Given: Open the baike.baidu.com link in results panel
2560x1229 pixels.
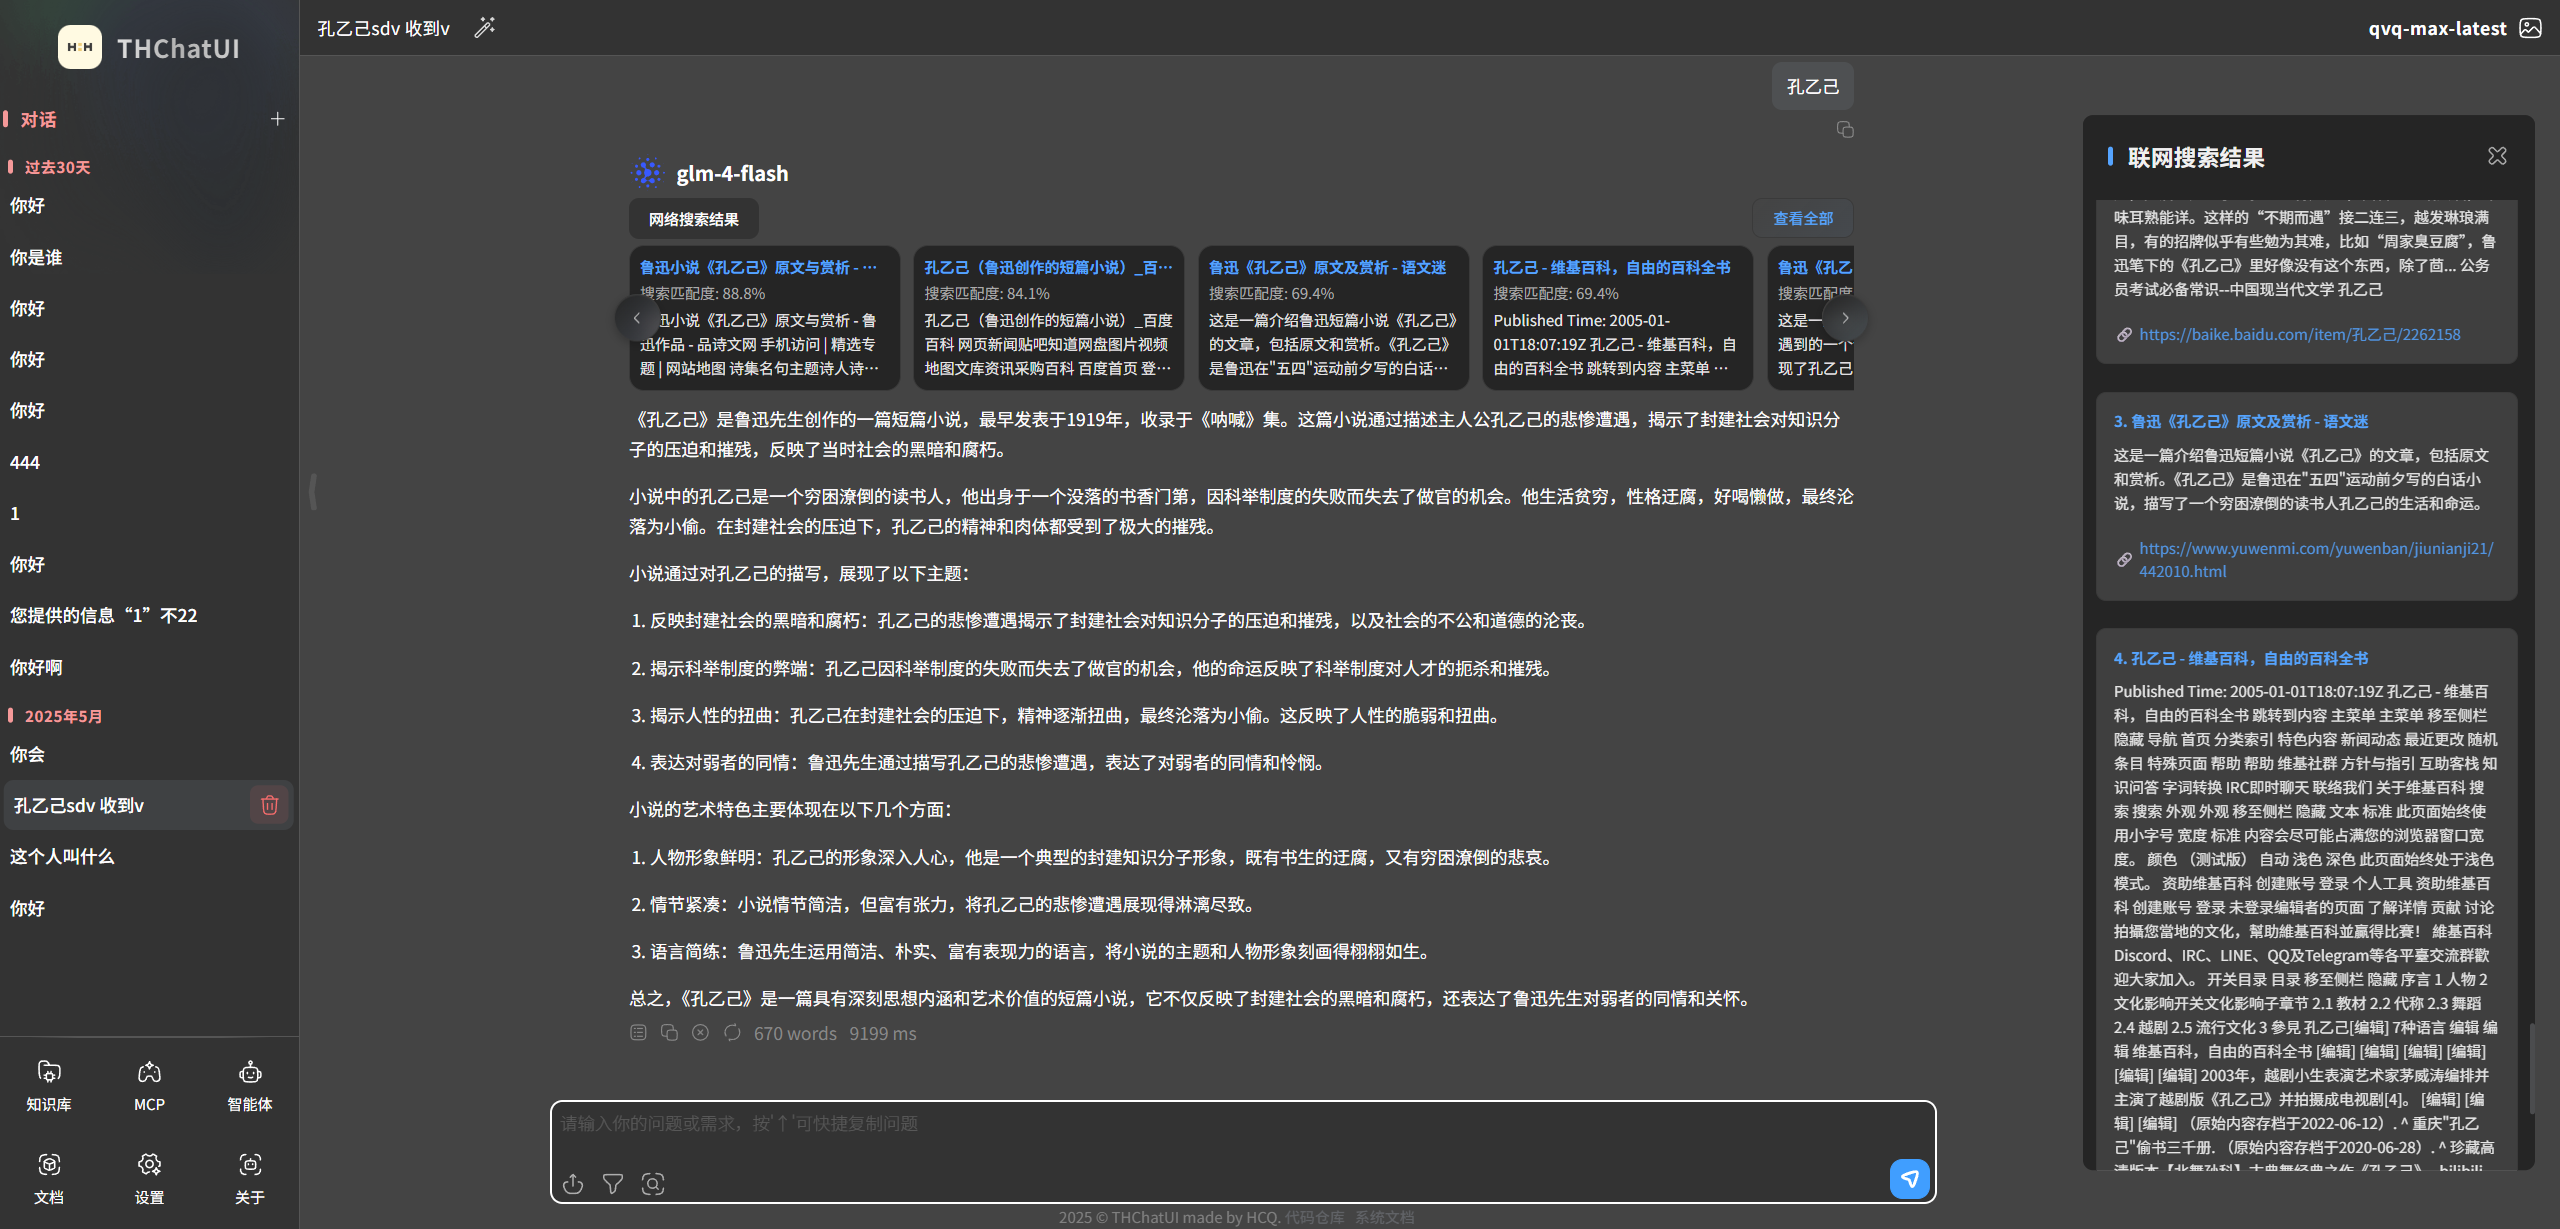Looking at the screenshot, I should (2299, 334).
